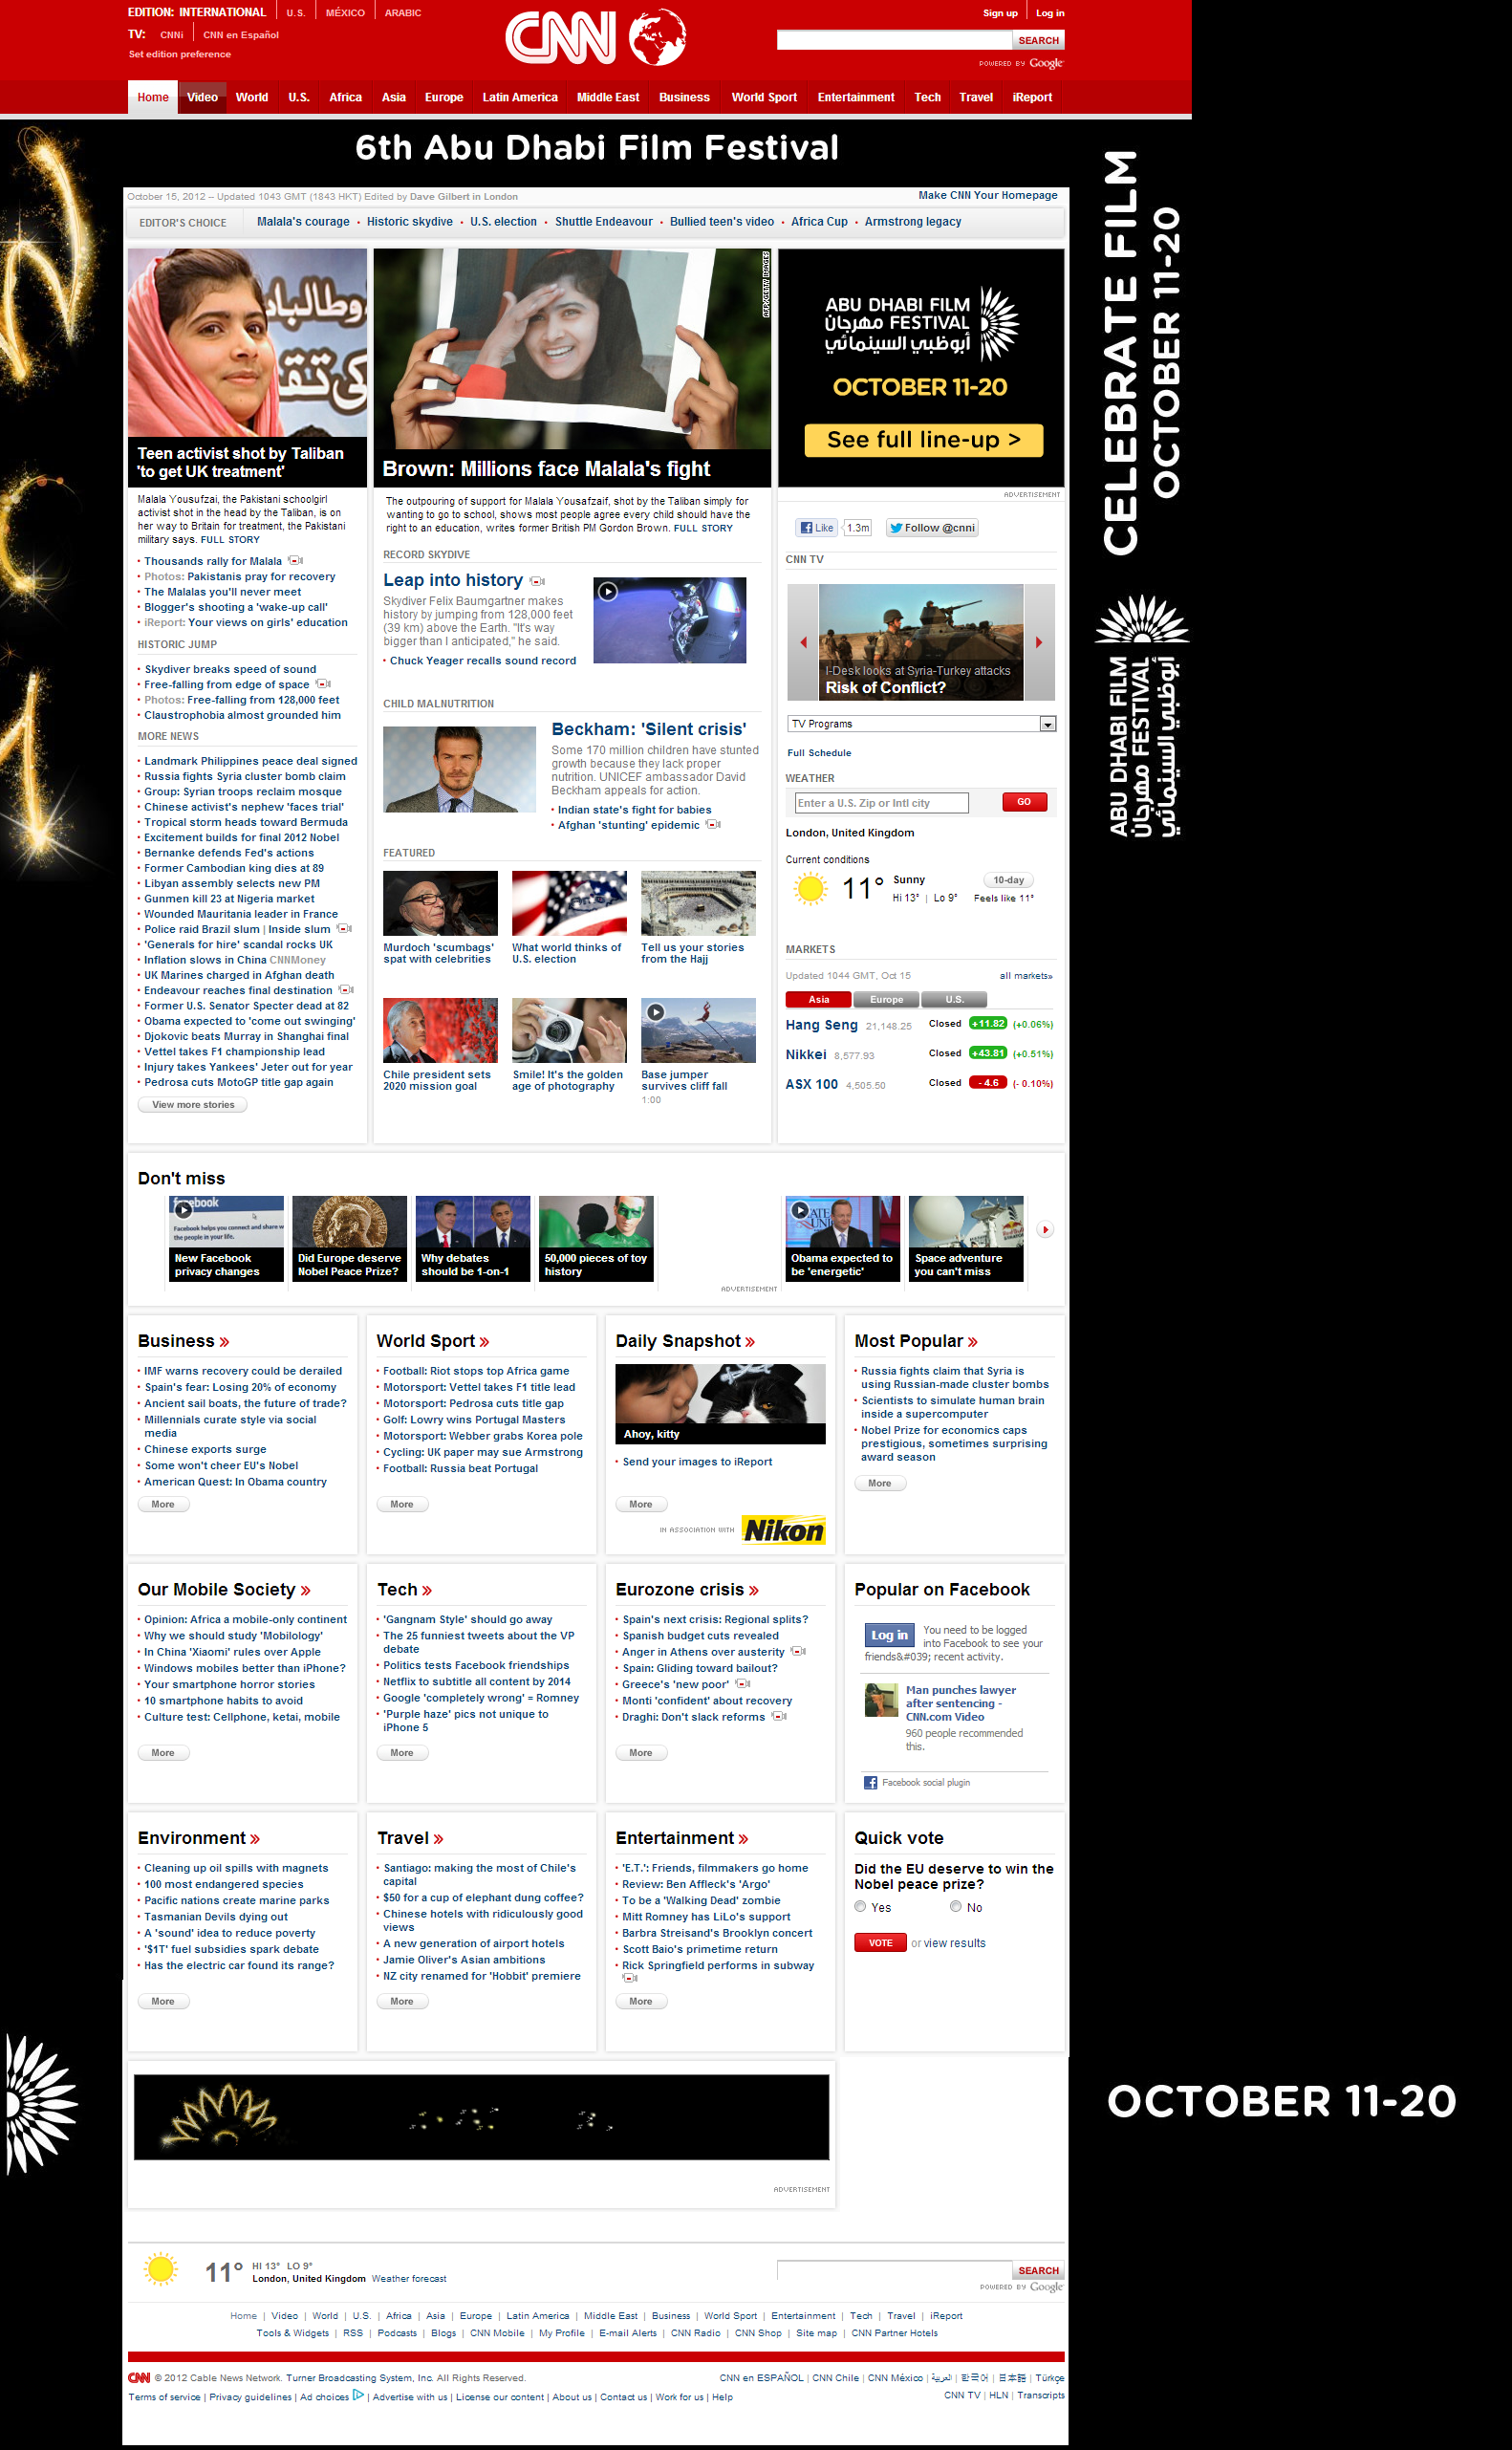Select Yes in the Quick vote poll
The width and height of the screenshot is (1512, 2450).
tap(860, 1907)
